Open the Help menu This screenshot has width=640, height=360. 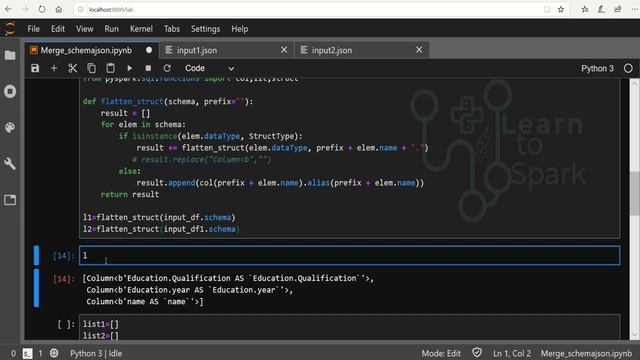(240, 29)
